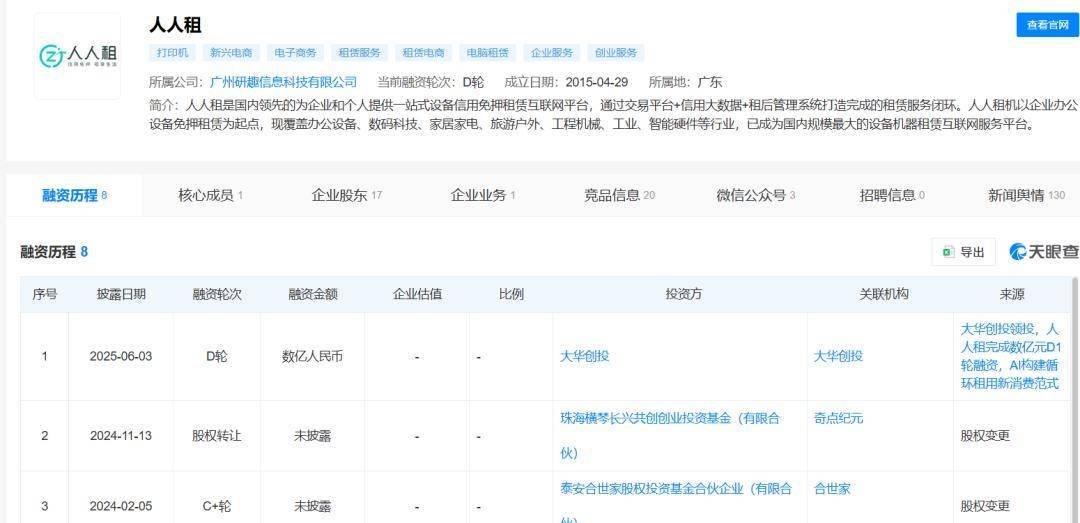1080x523 pixels.
Task: Select the 招聘信息 tab
Action: [892, 195]
